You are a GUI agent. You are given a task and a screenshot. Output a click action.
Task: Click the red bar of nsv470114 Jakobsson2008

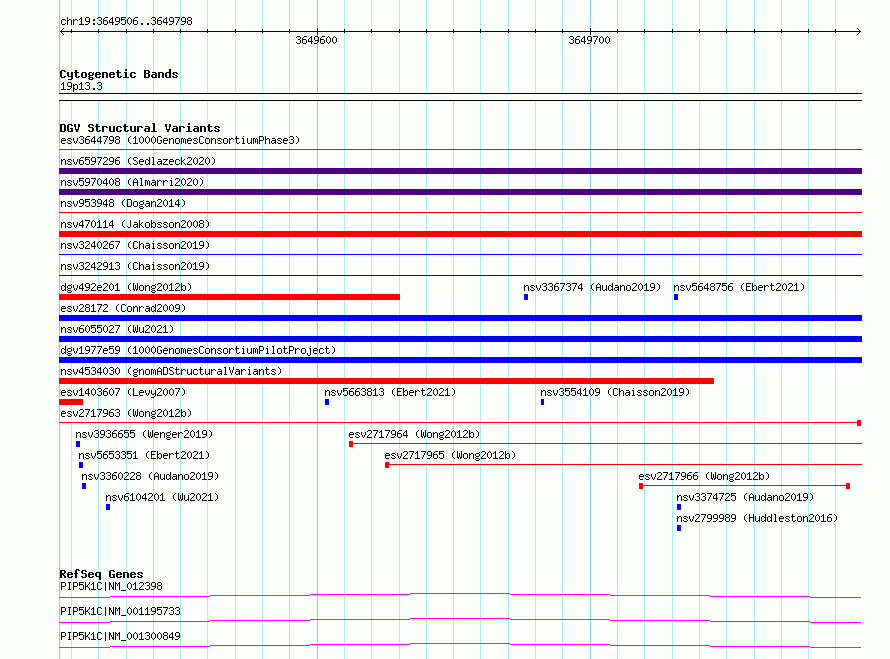[460, 234]
